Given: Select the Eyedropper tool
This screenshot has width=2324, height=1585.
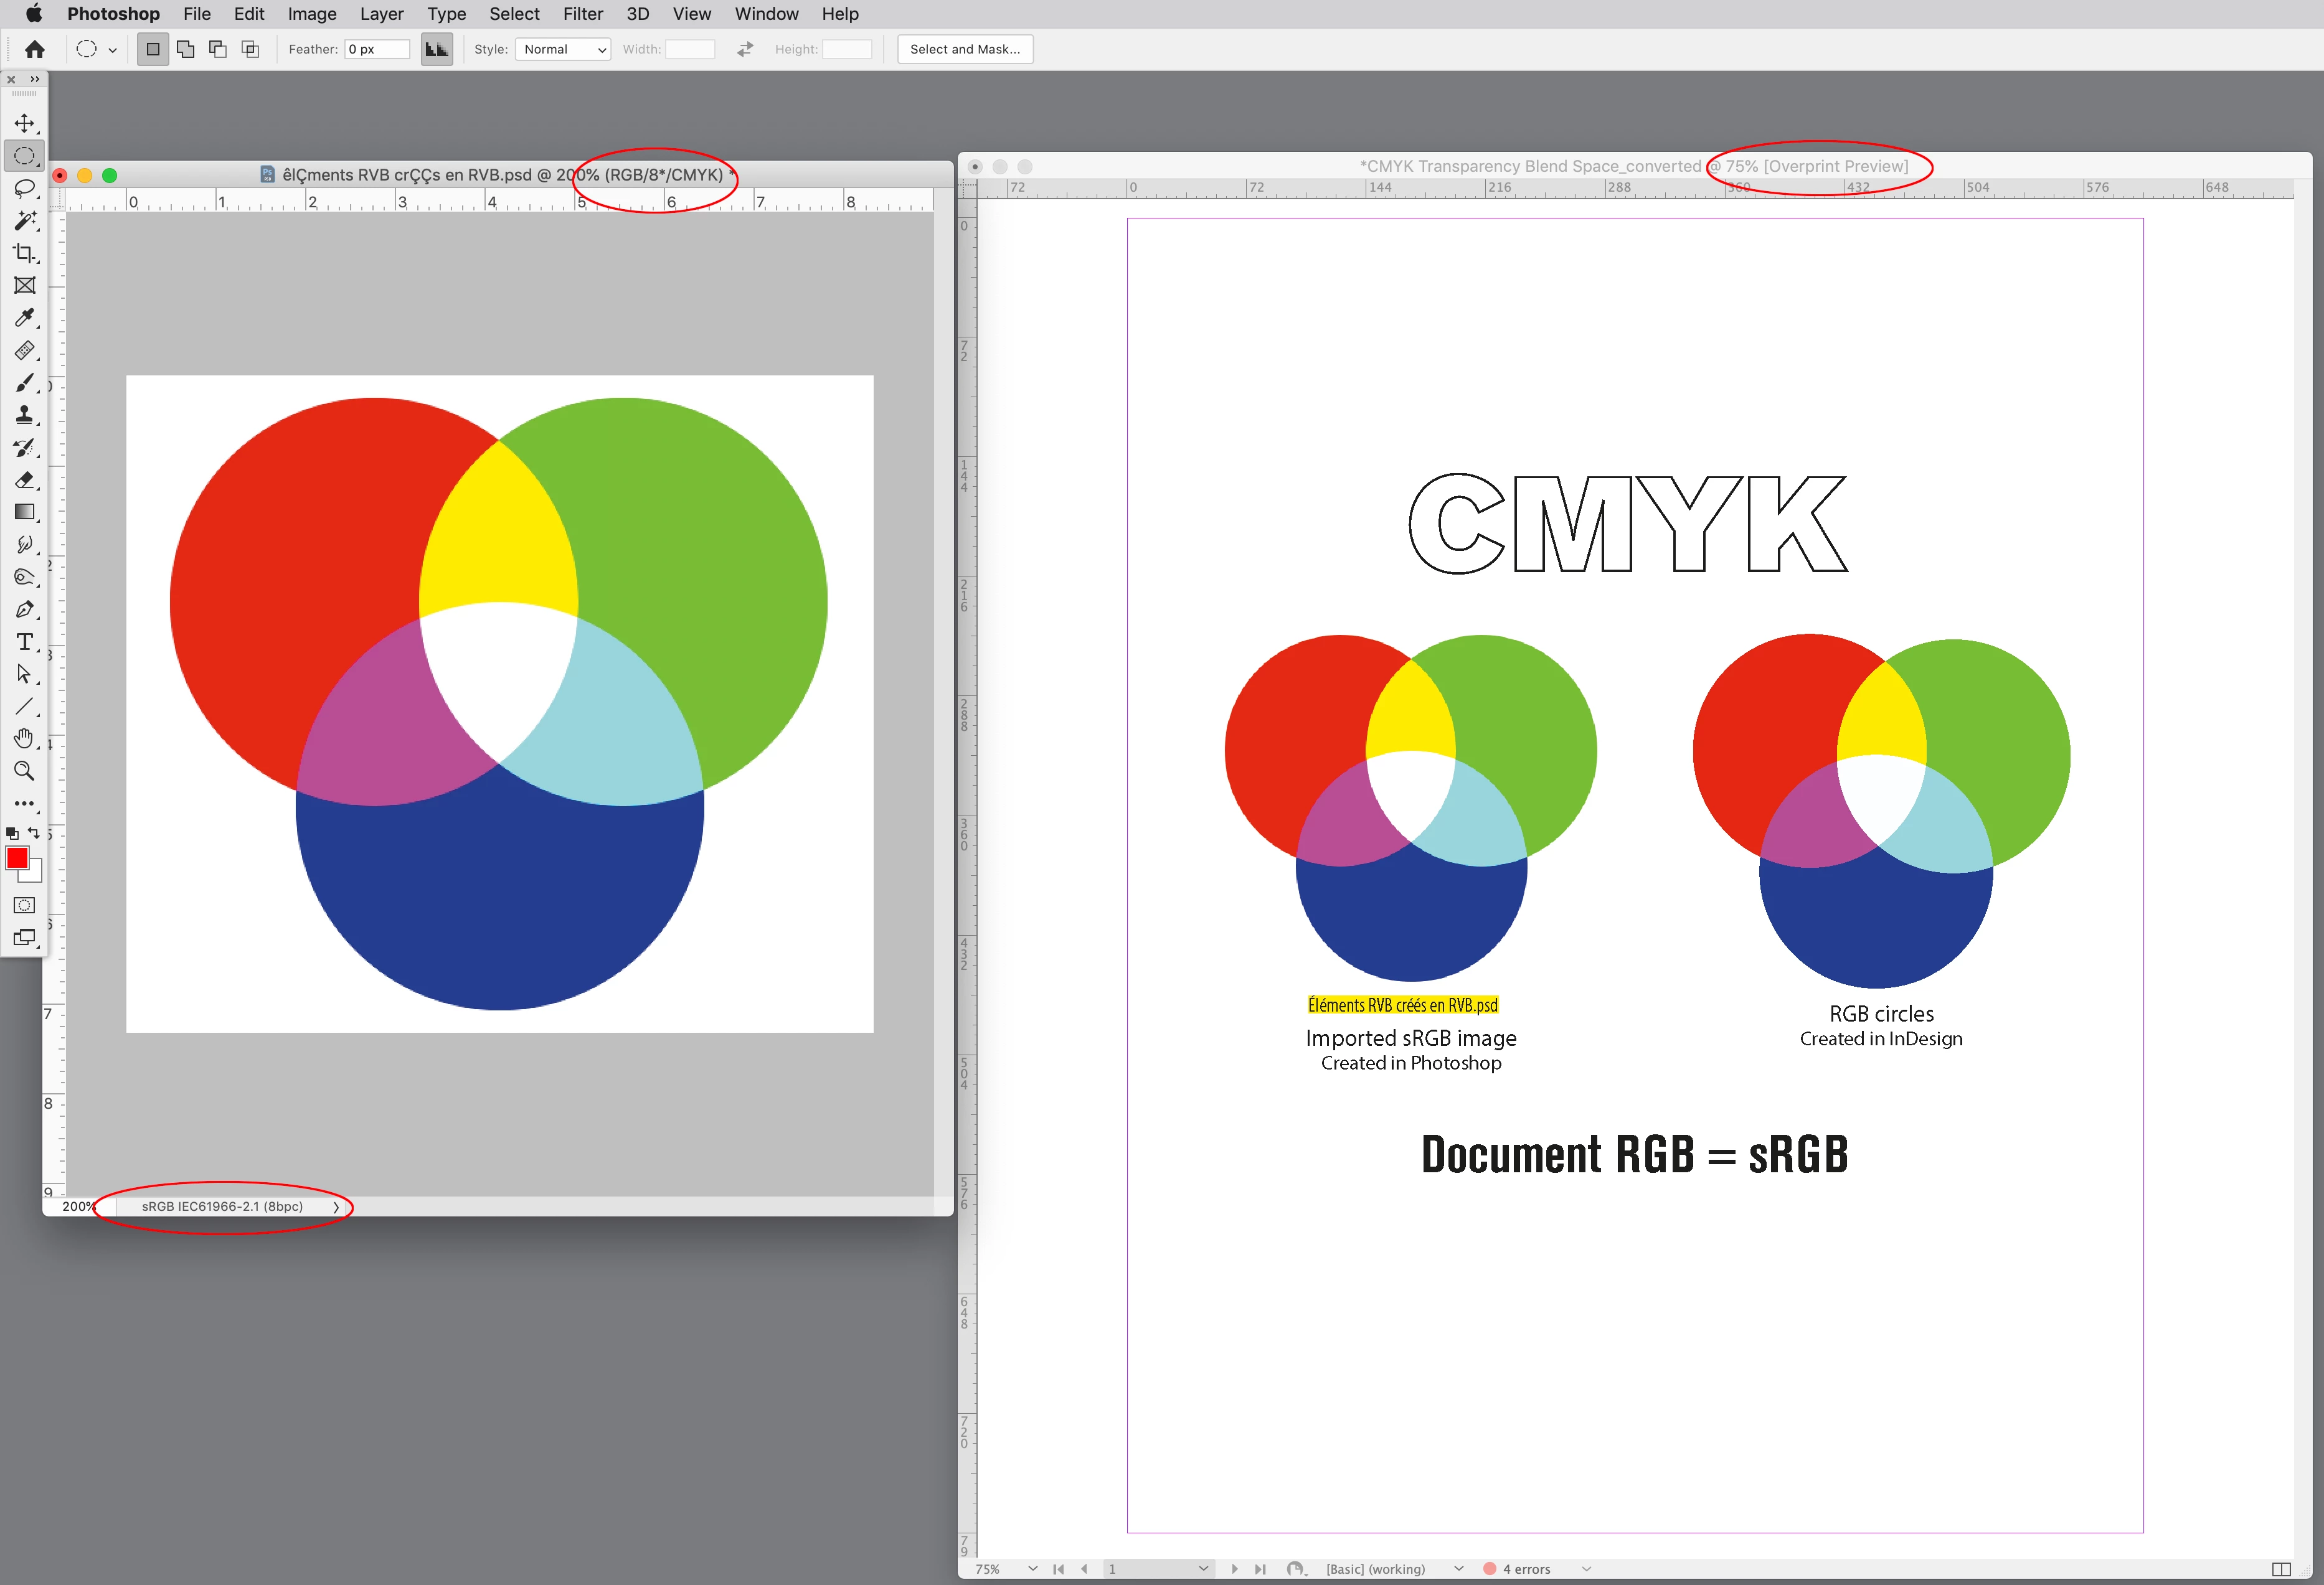Looking at the screenshot, I should [24, 317].
